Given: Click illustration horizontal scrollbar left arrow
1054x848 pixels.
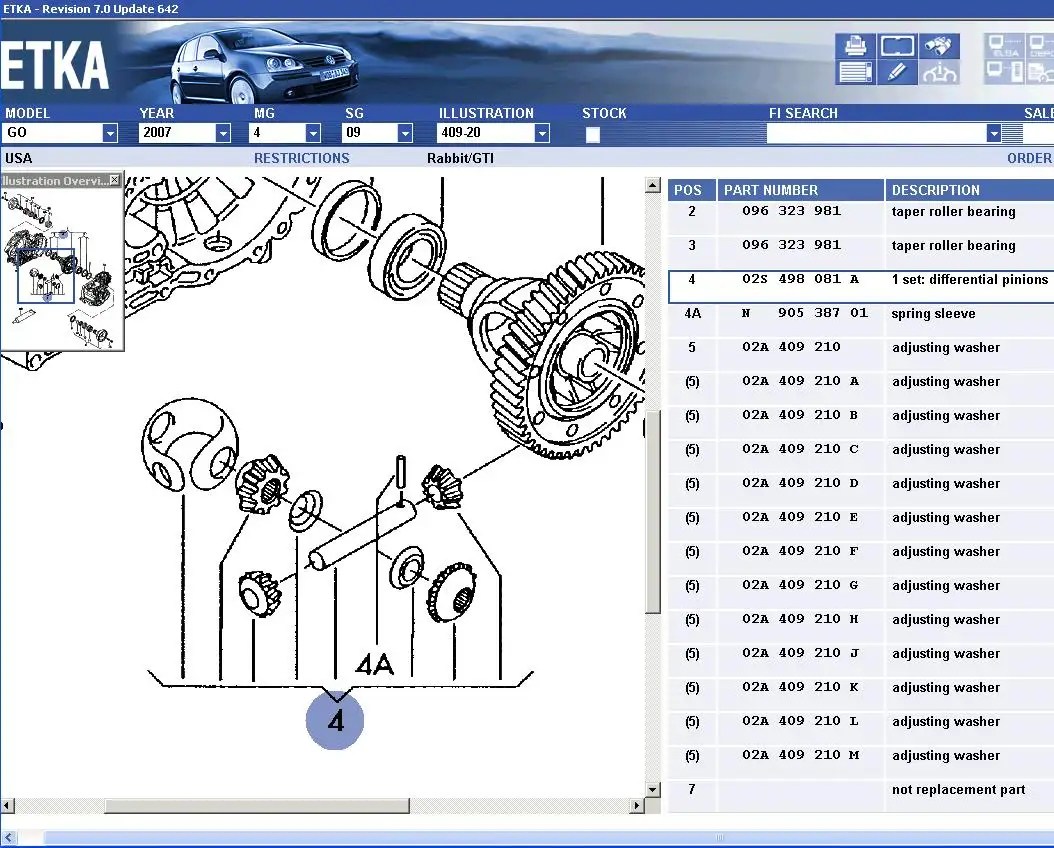Looking at the screenshot, I should pos(7,805).
